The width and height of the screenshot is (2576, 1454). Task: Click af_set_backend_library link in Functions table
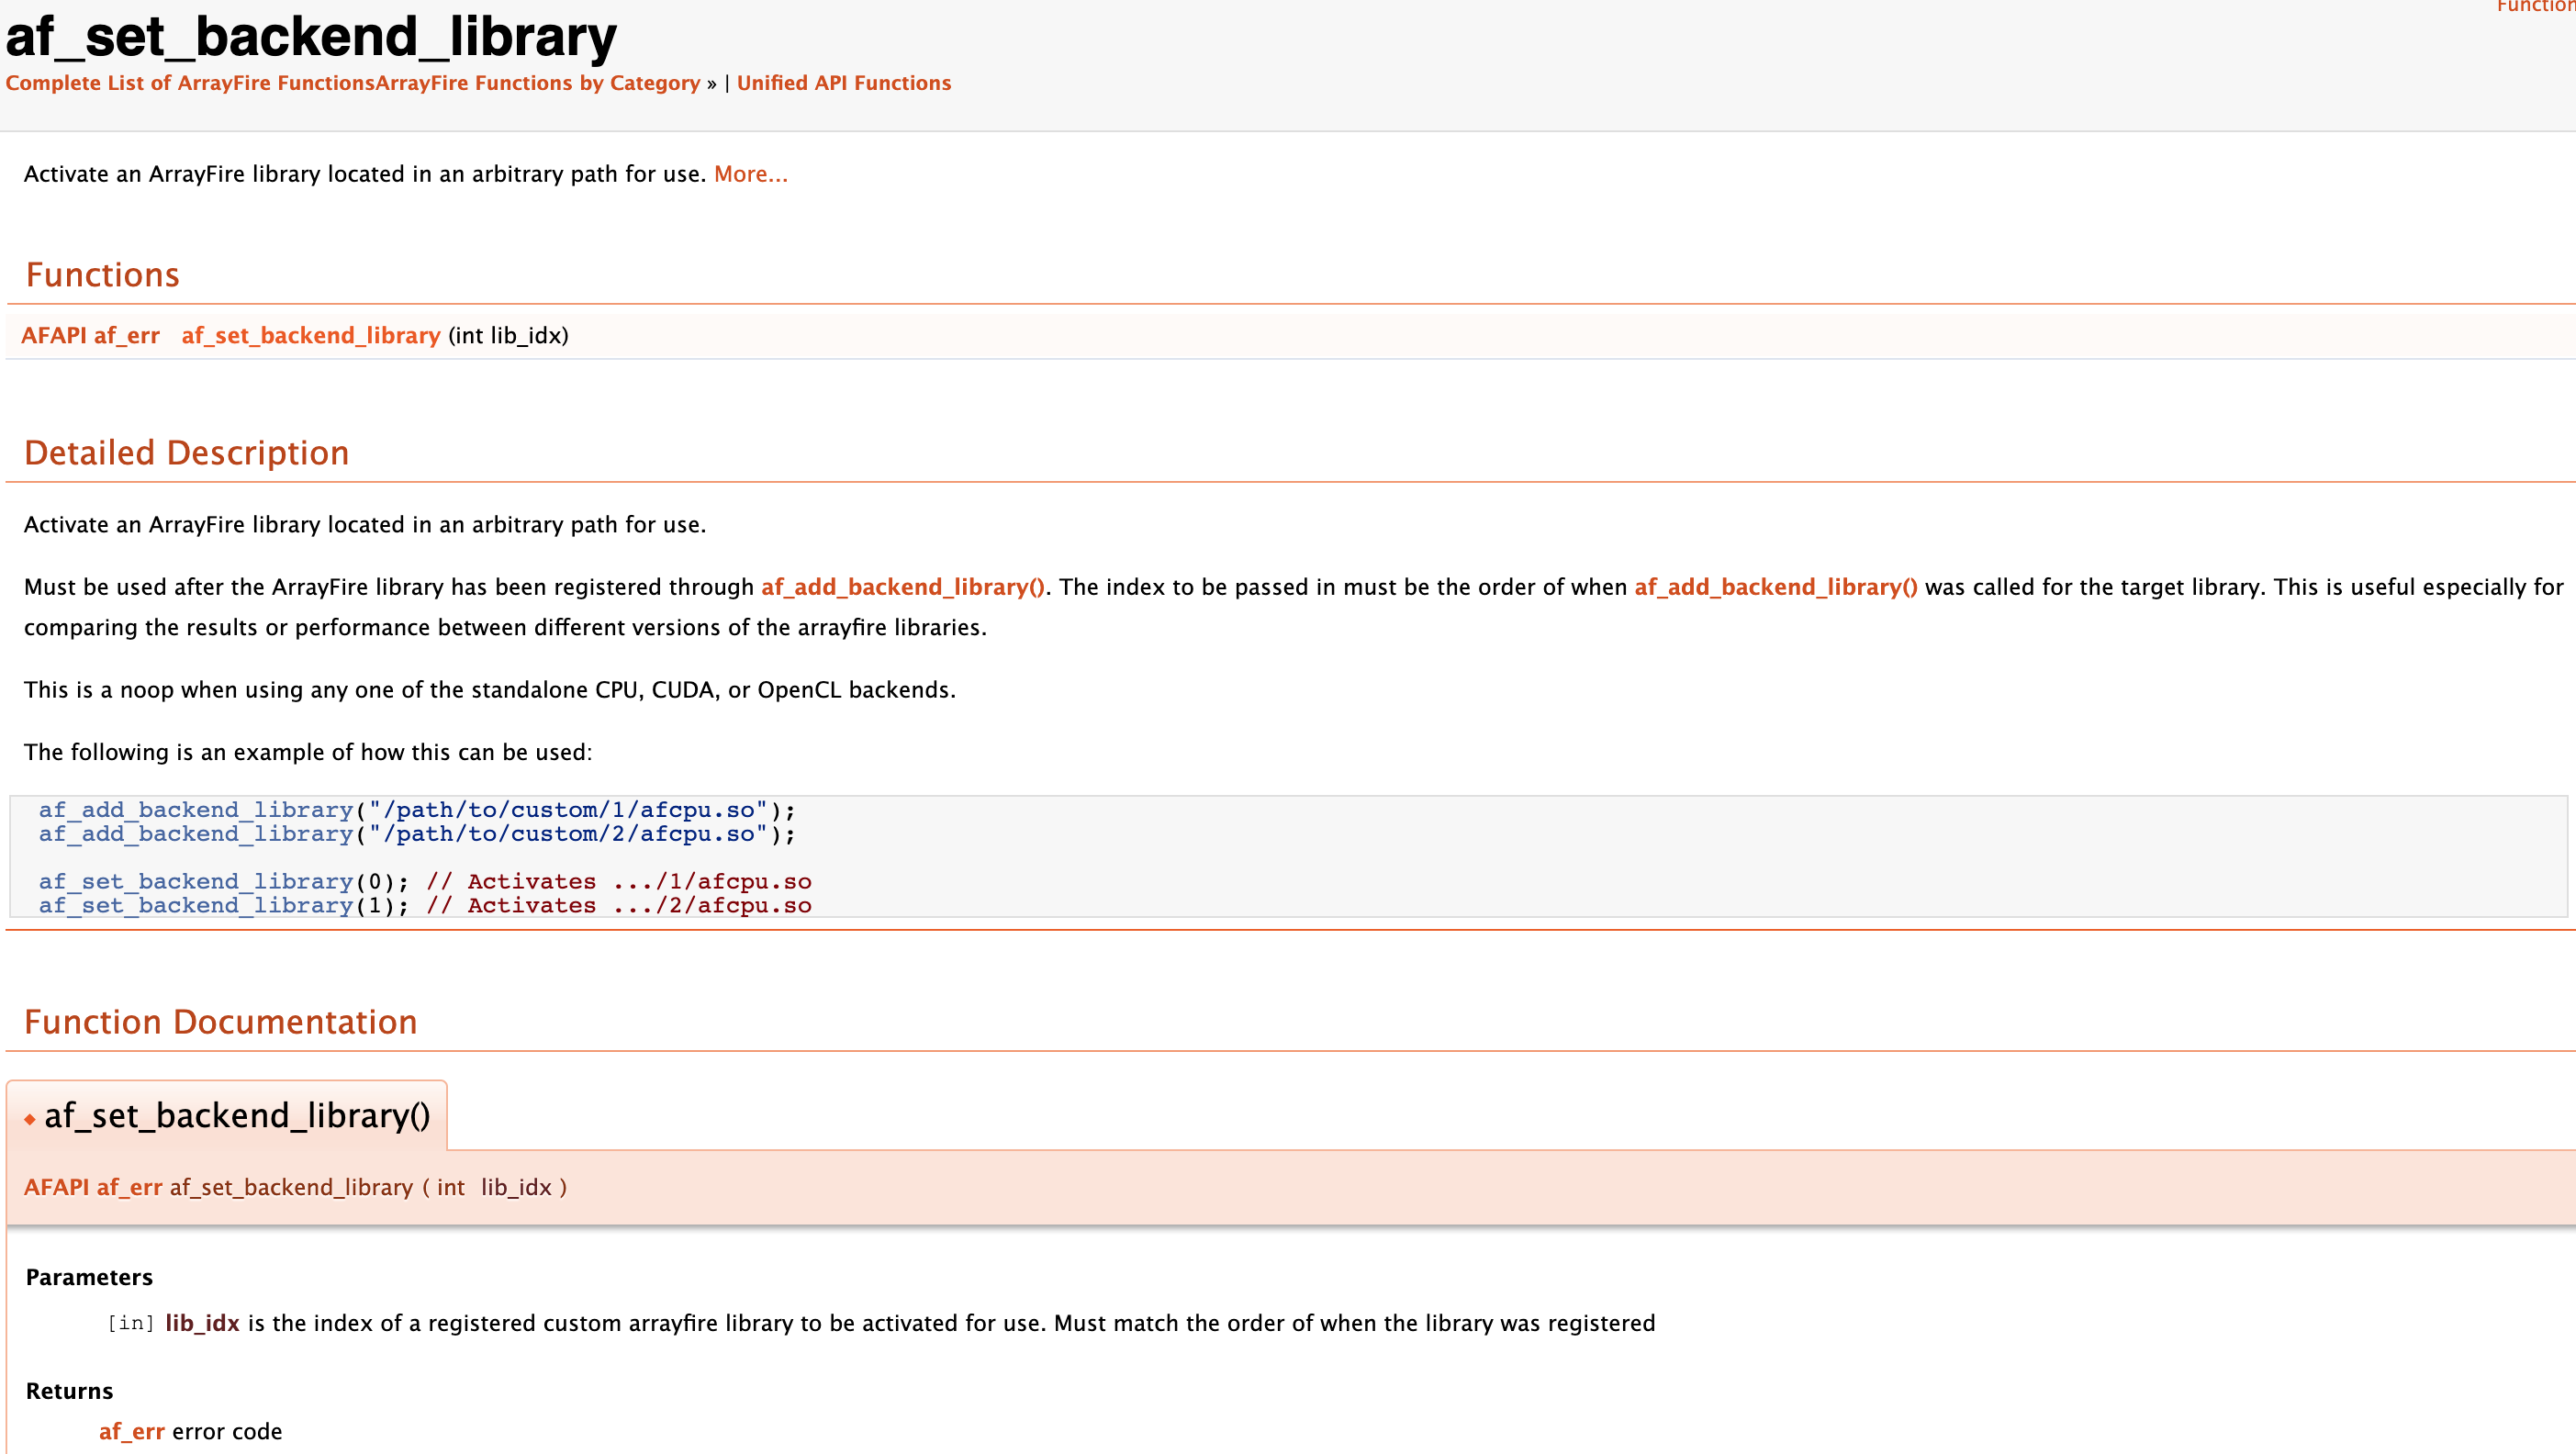310,336
